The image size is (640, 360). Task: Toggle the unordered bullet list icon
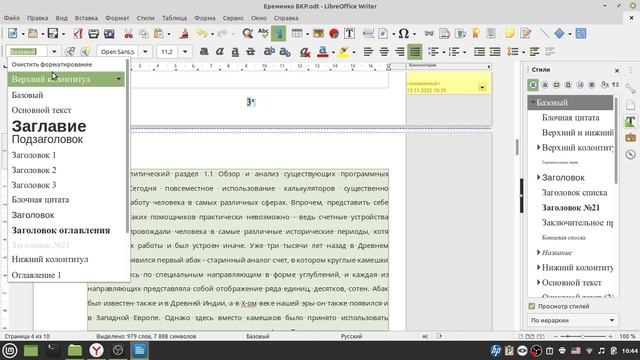(x=433, y=51)
